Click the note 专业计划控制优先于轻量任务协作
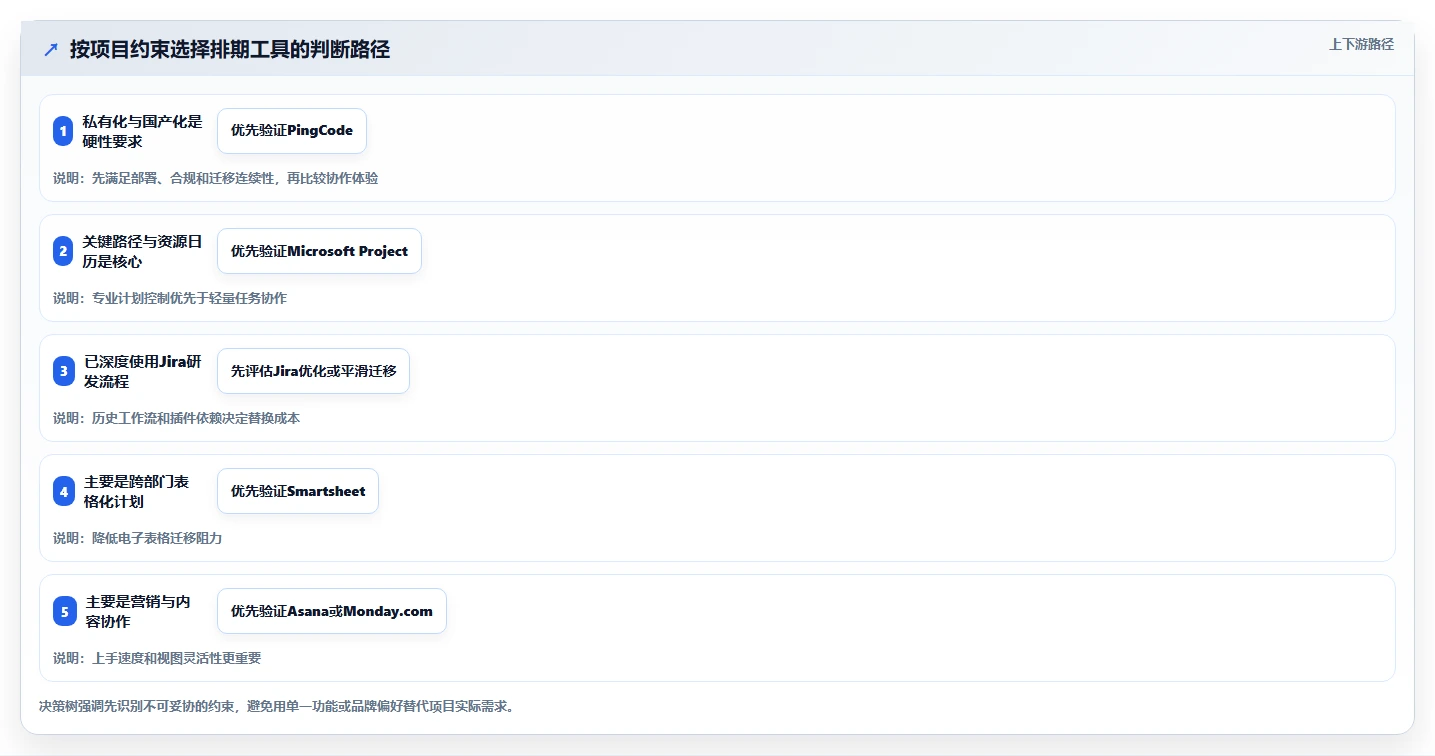1435x756 pixels. point(170,298)
